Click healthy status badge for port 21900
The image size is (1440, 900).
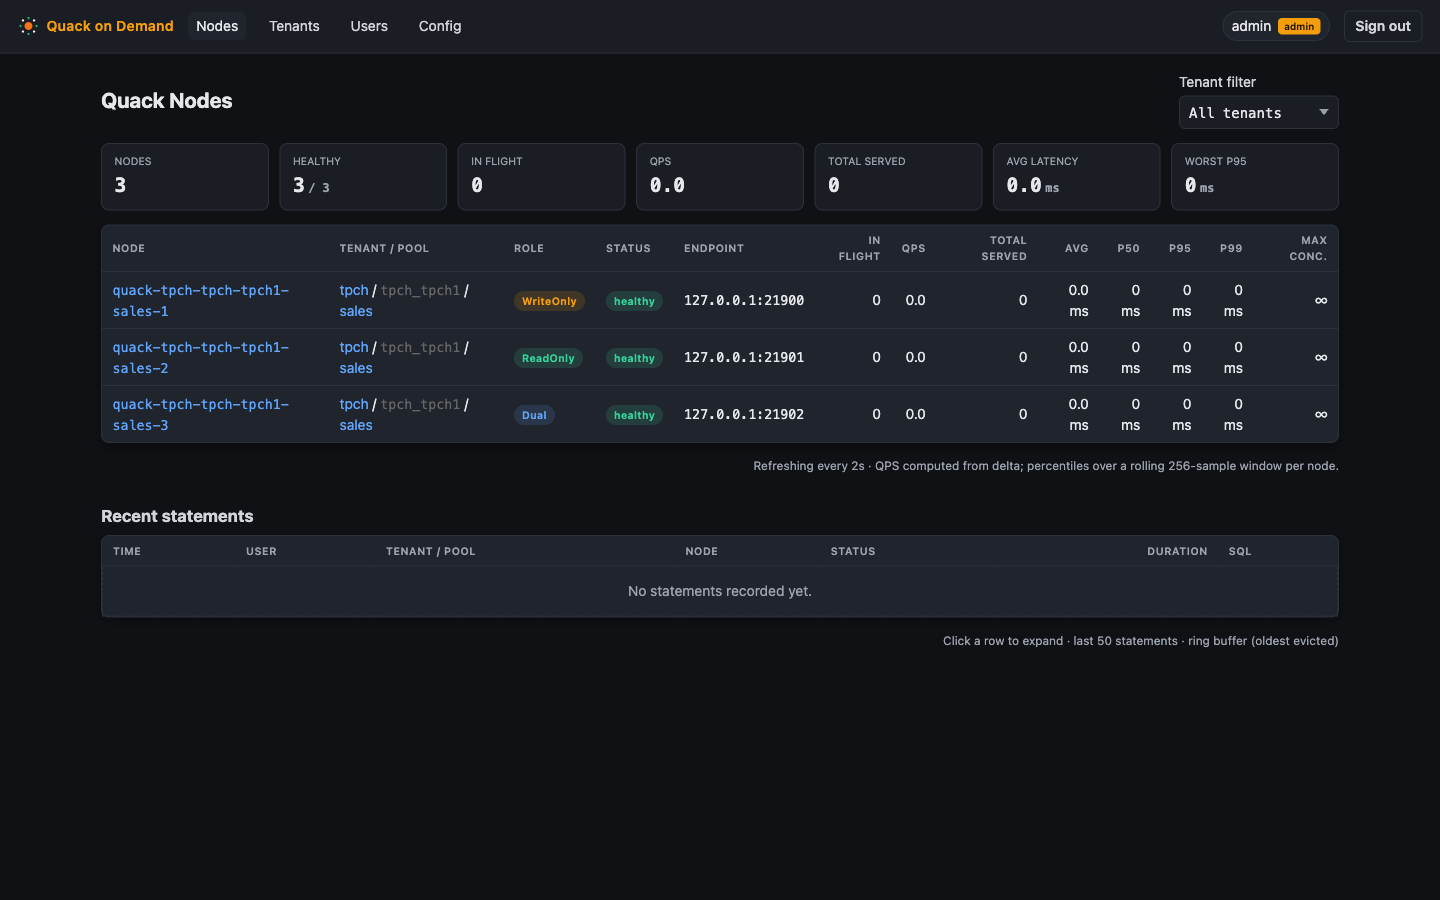click(x=634, y=301)
